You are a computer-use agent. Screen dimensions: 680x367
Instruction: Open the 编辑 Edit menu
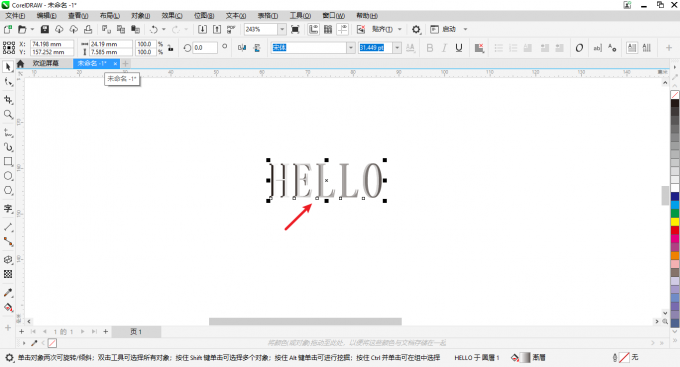point(46,16)
